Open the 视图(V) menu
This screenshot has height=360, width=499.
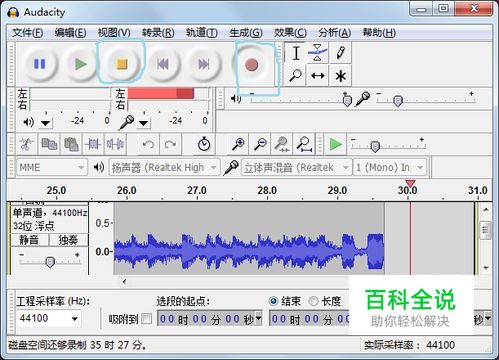[114, 33]
